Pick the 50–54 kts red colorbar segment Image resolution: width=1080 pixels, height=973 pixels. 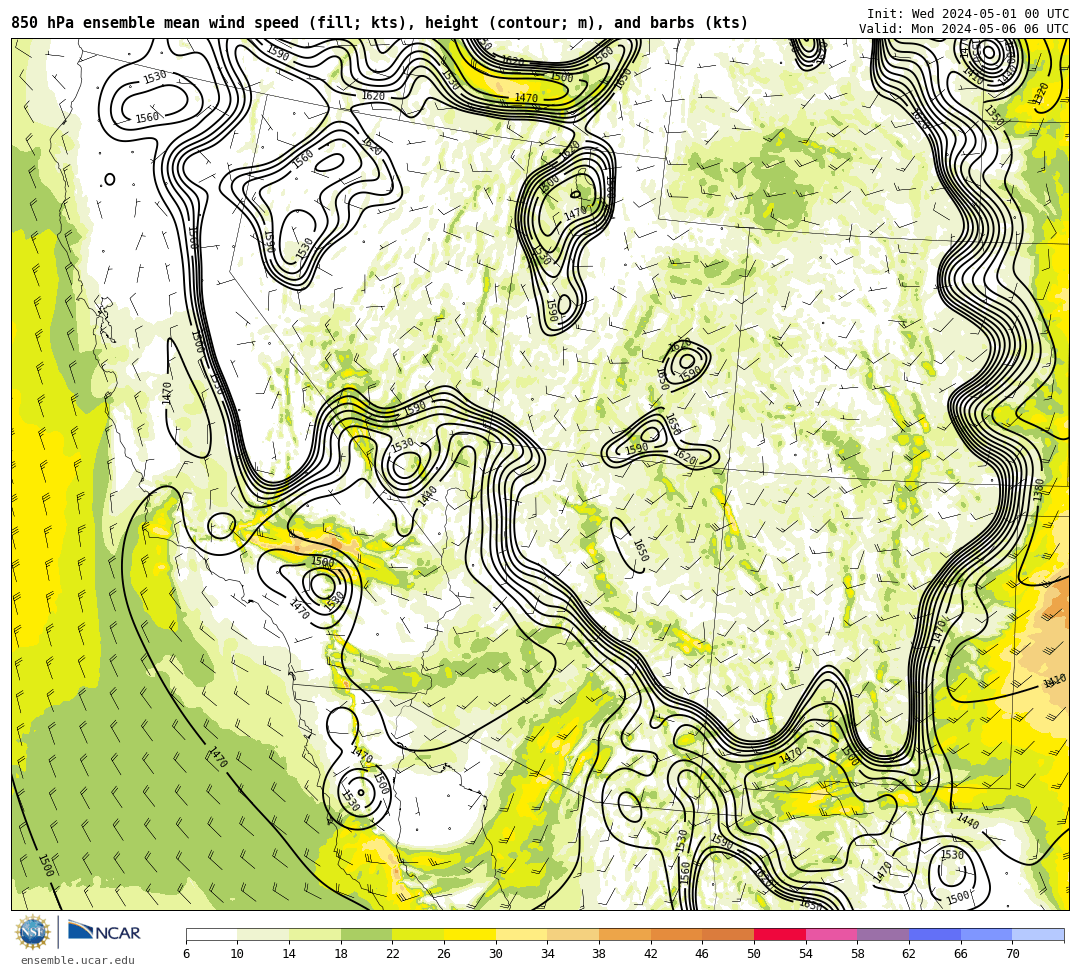coord(780,934)
